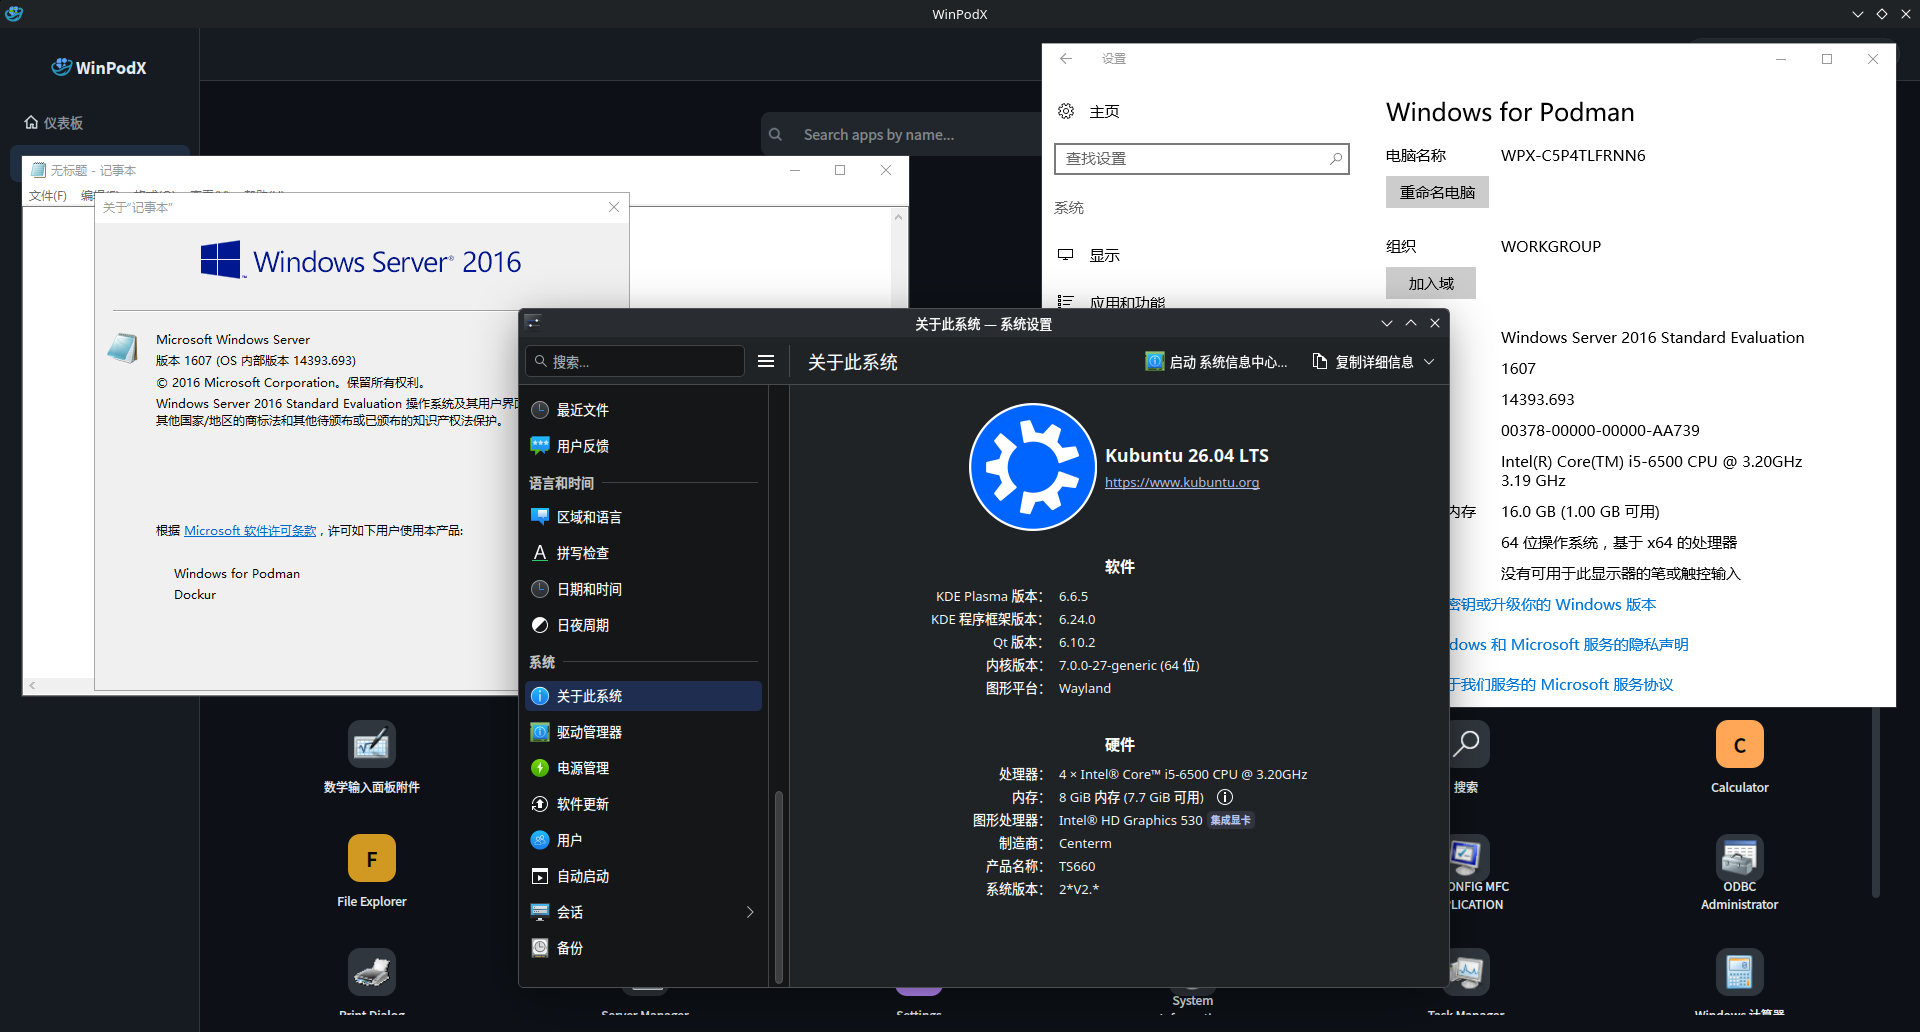Open the kubuntu.org website link
The width and height of the screenshot is (1920, 1032).
tap(1182, 482)
